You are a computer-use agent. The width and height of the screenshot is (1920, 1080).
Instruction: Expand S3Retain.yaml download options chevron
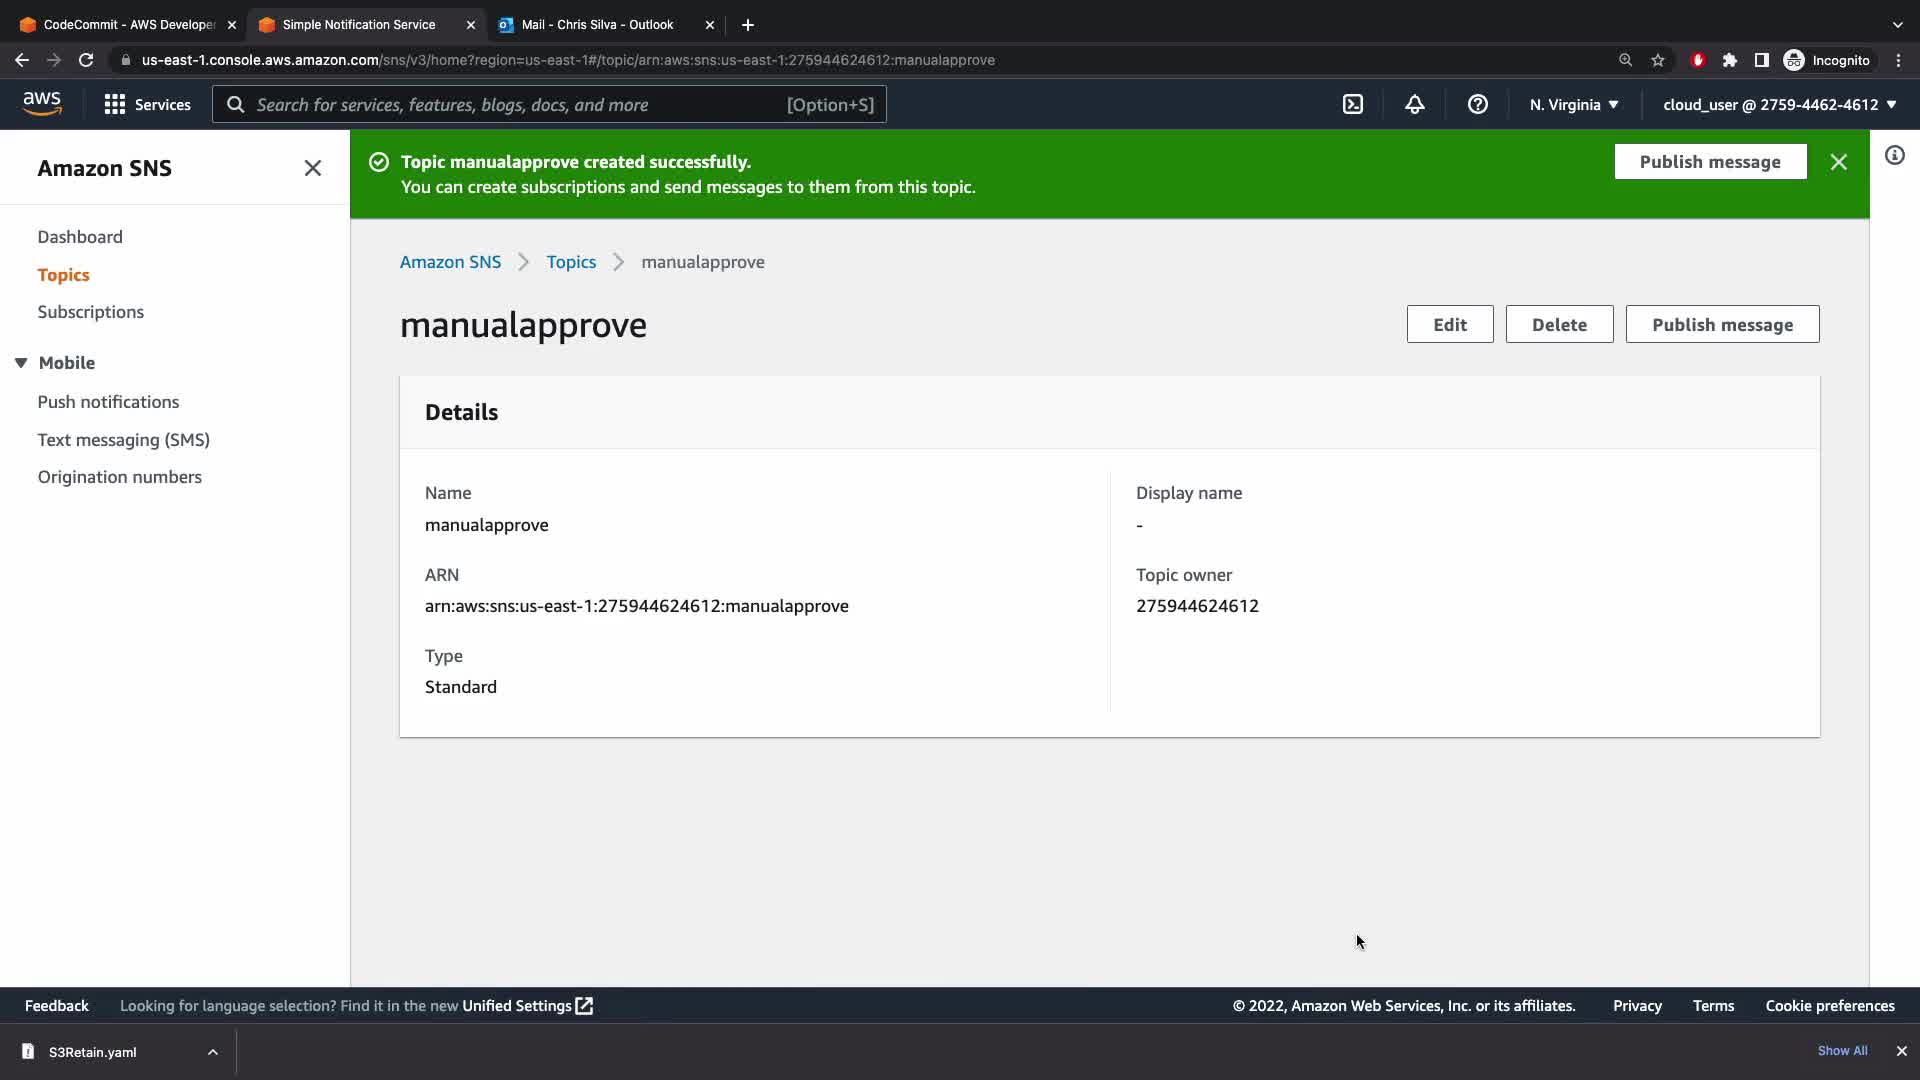point(212,1052)
